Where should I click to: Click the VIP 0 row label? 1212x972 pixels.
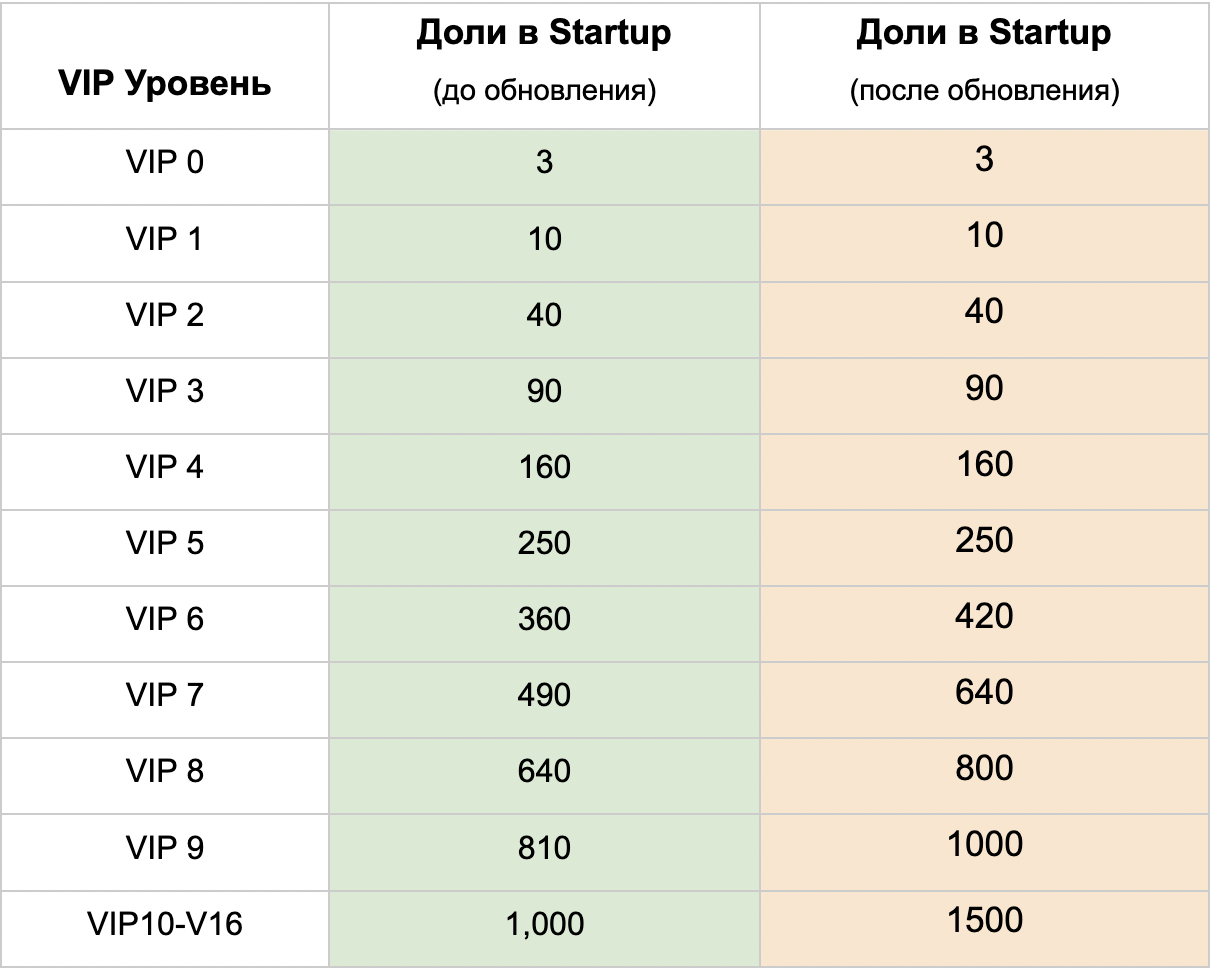pos(165,162)
